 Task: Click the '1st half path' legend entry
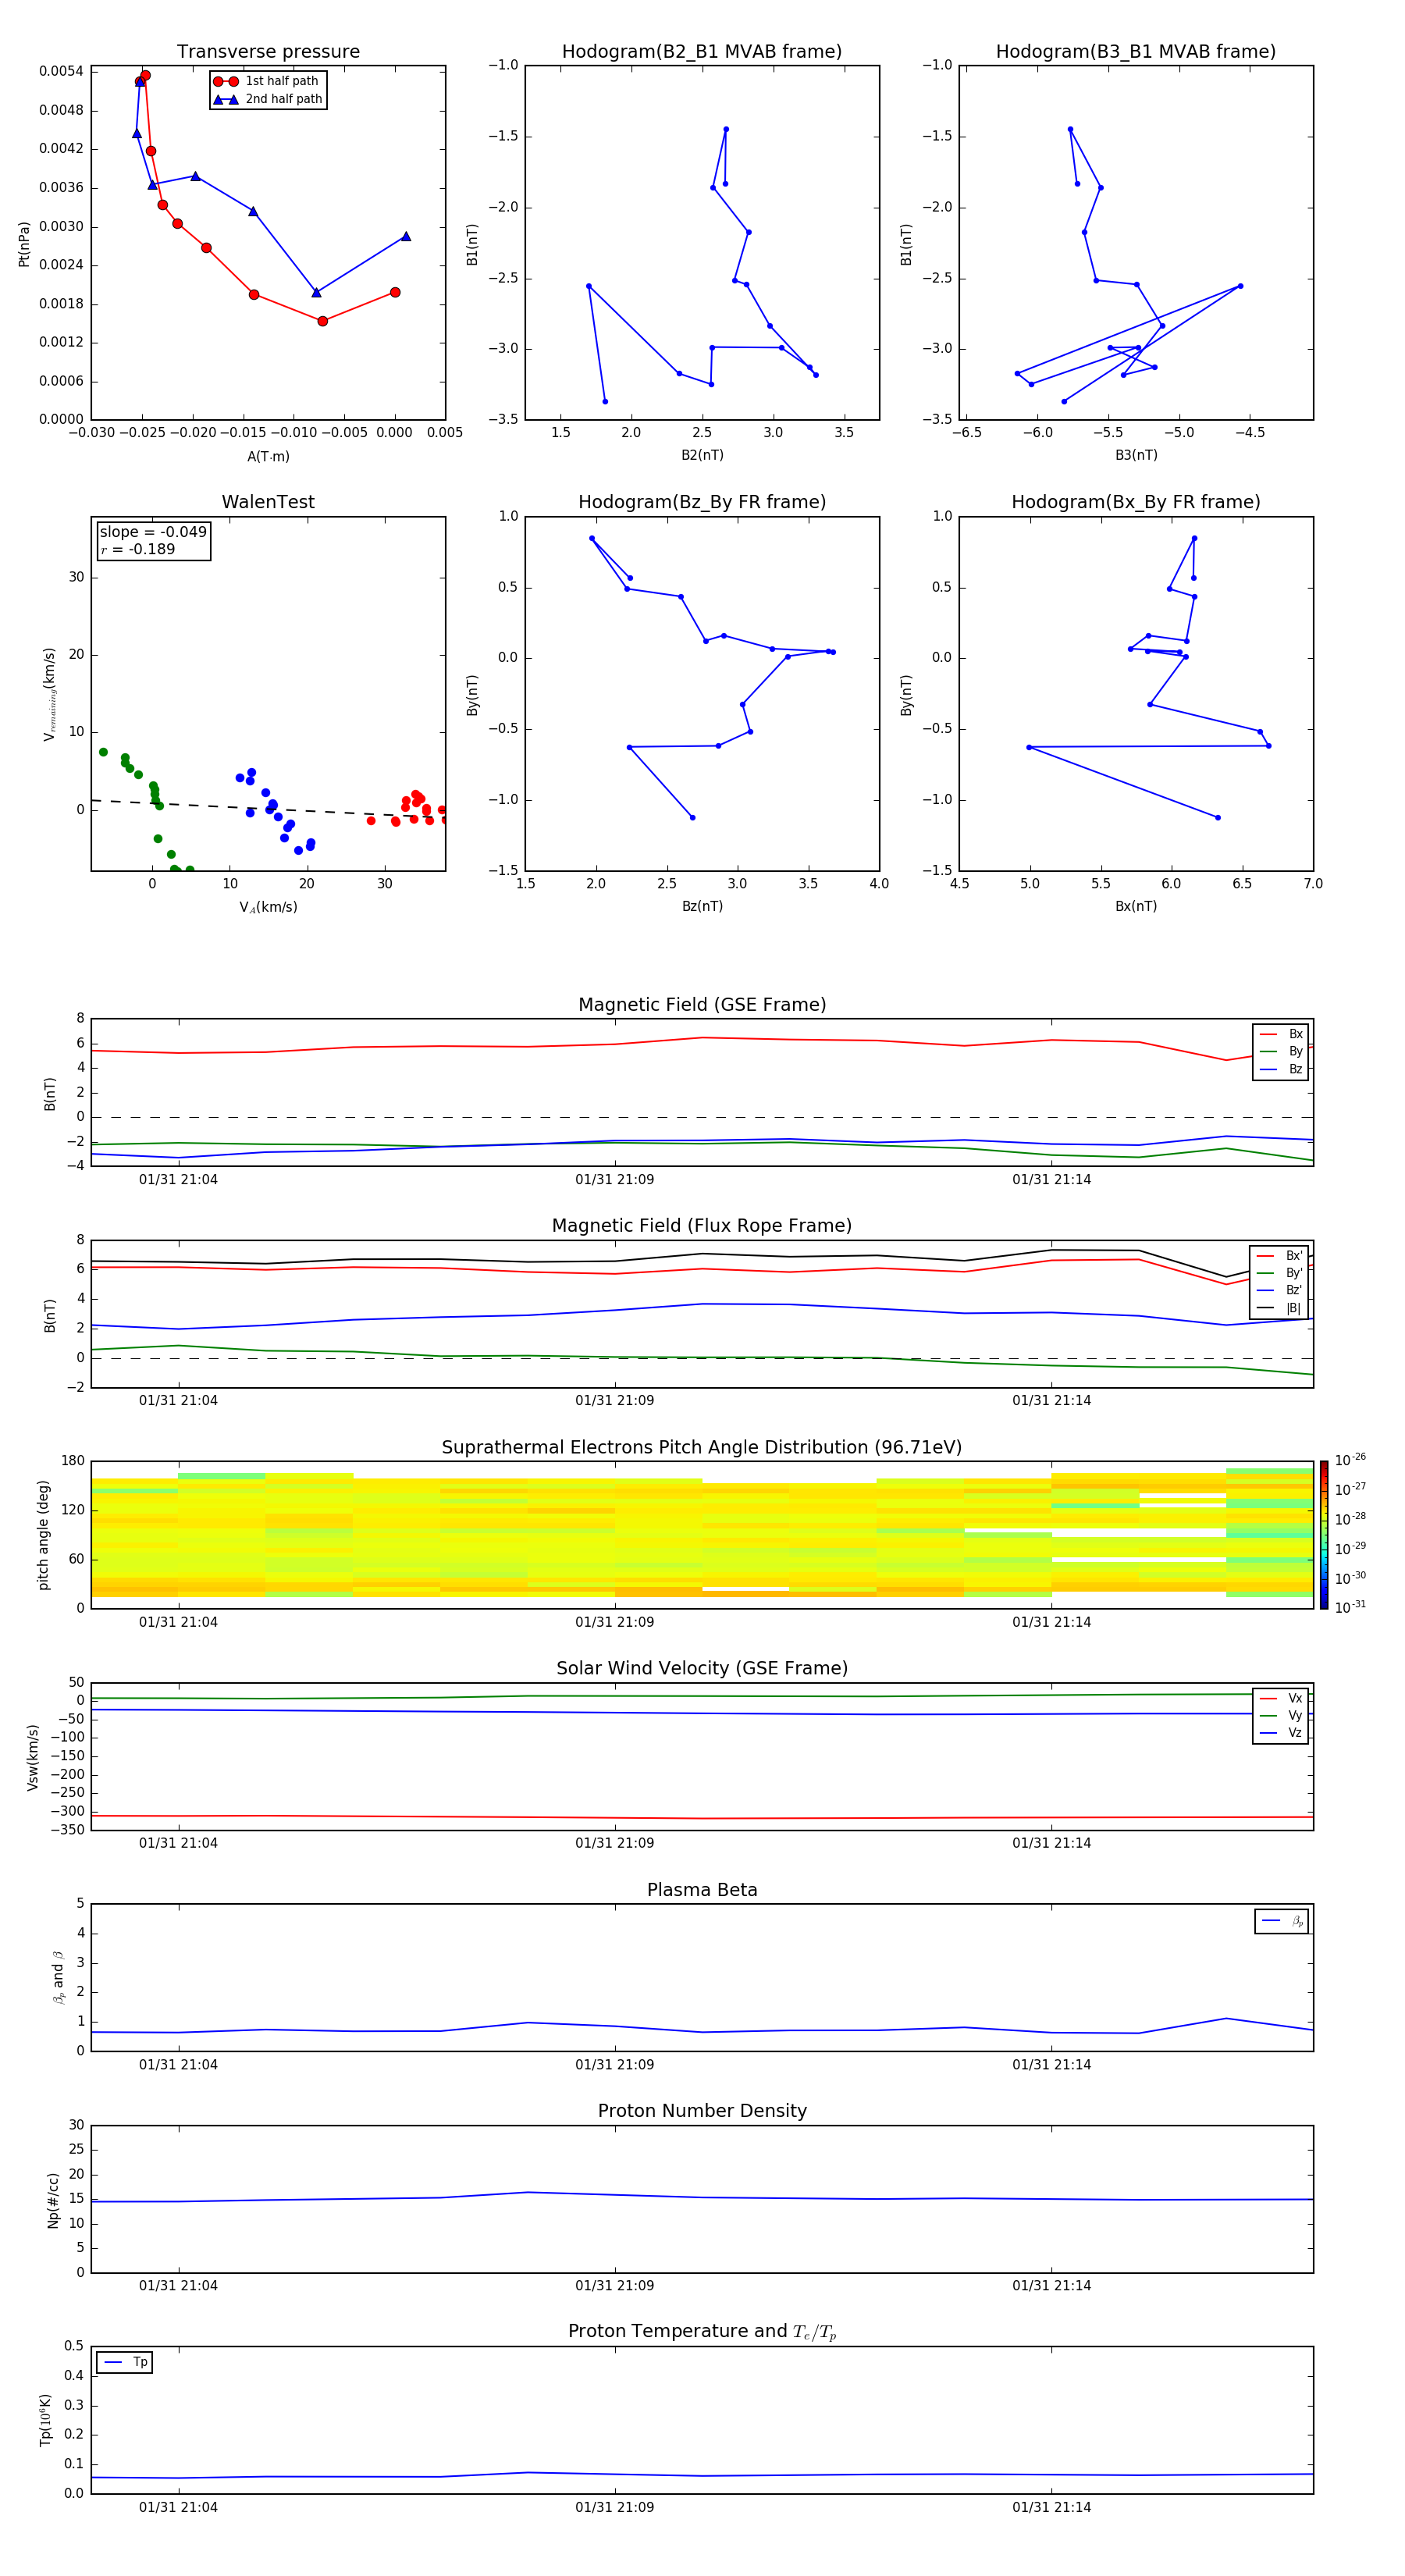(267, 81)
